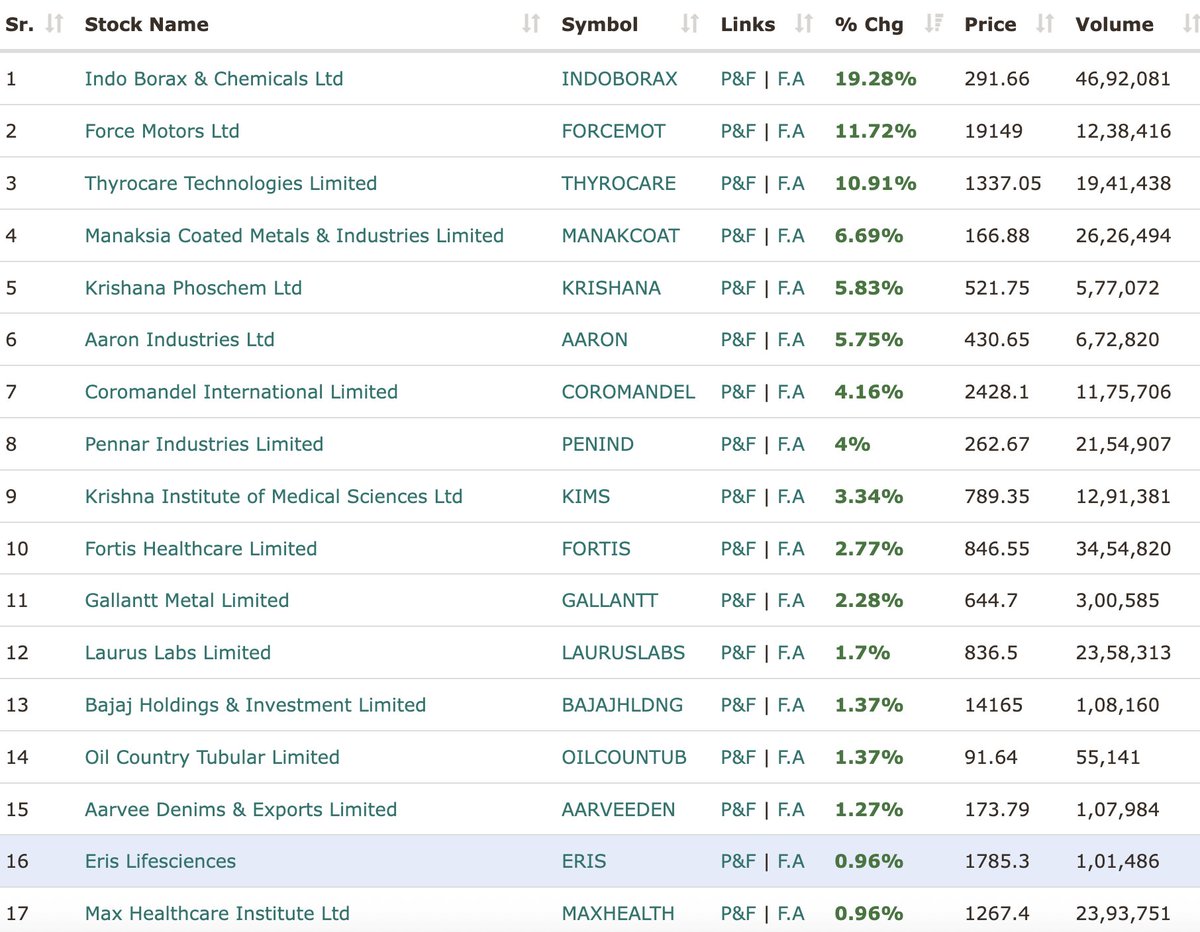Click the Stock Name column header text
The height and width of the screenshot is (932, 1200).
147,24
